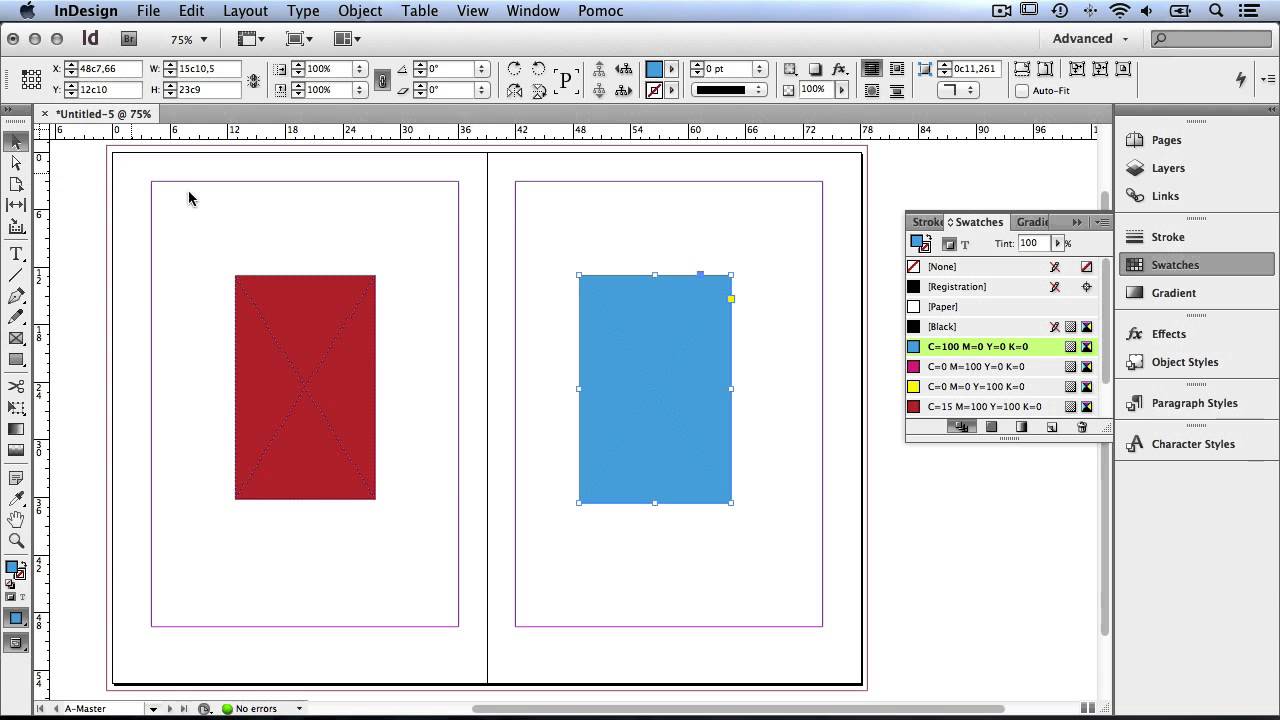Open the effects fx button in control bar
The width and height of the screenshot is (1280, 720).
coord(840,69)
